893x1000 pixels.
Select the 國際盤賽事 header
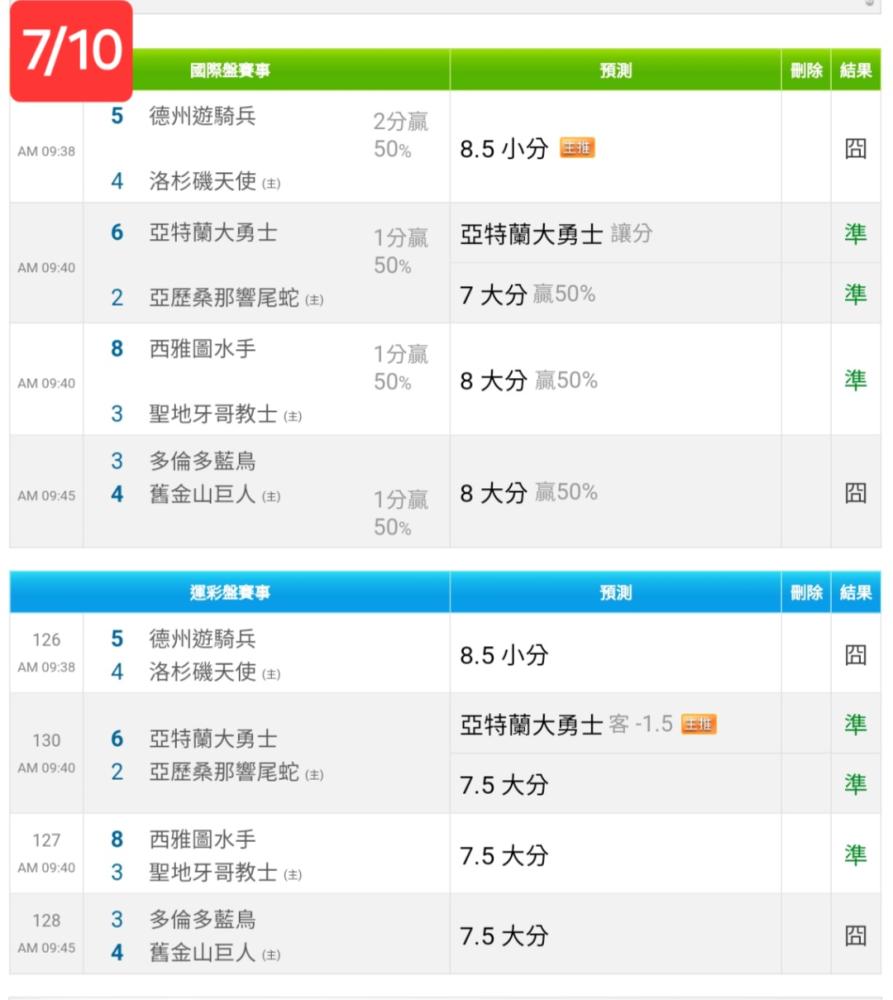tap(230, 70)
